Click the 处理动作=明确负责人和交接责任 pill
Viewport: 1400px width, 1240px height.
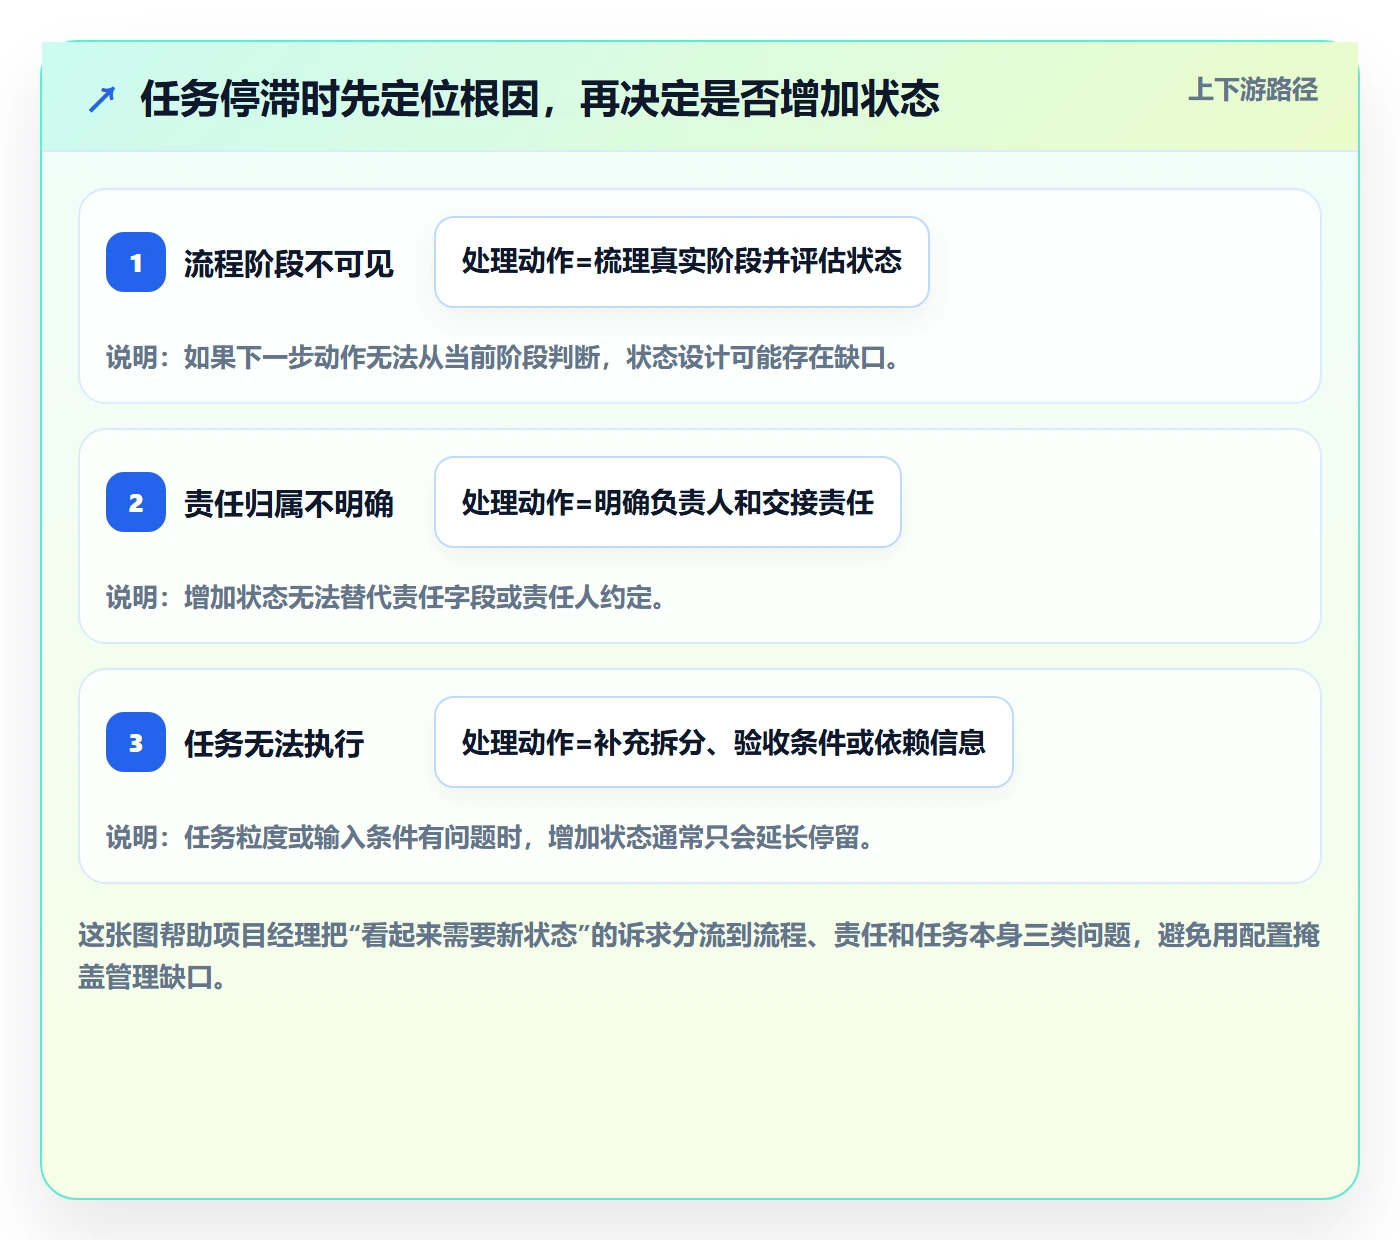pyautogui.click(x=668, y=502)
